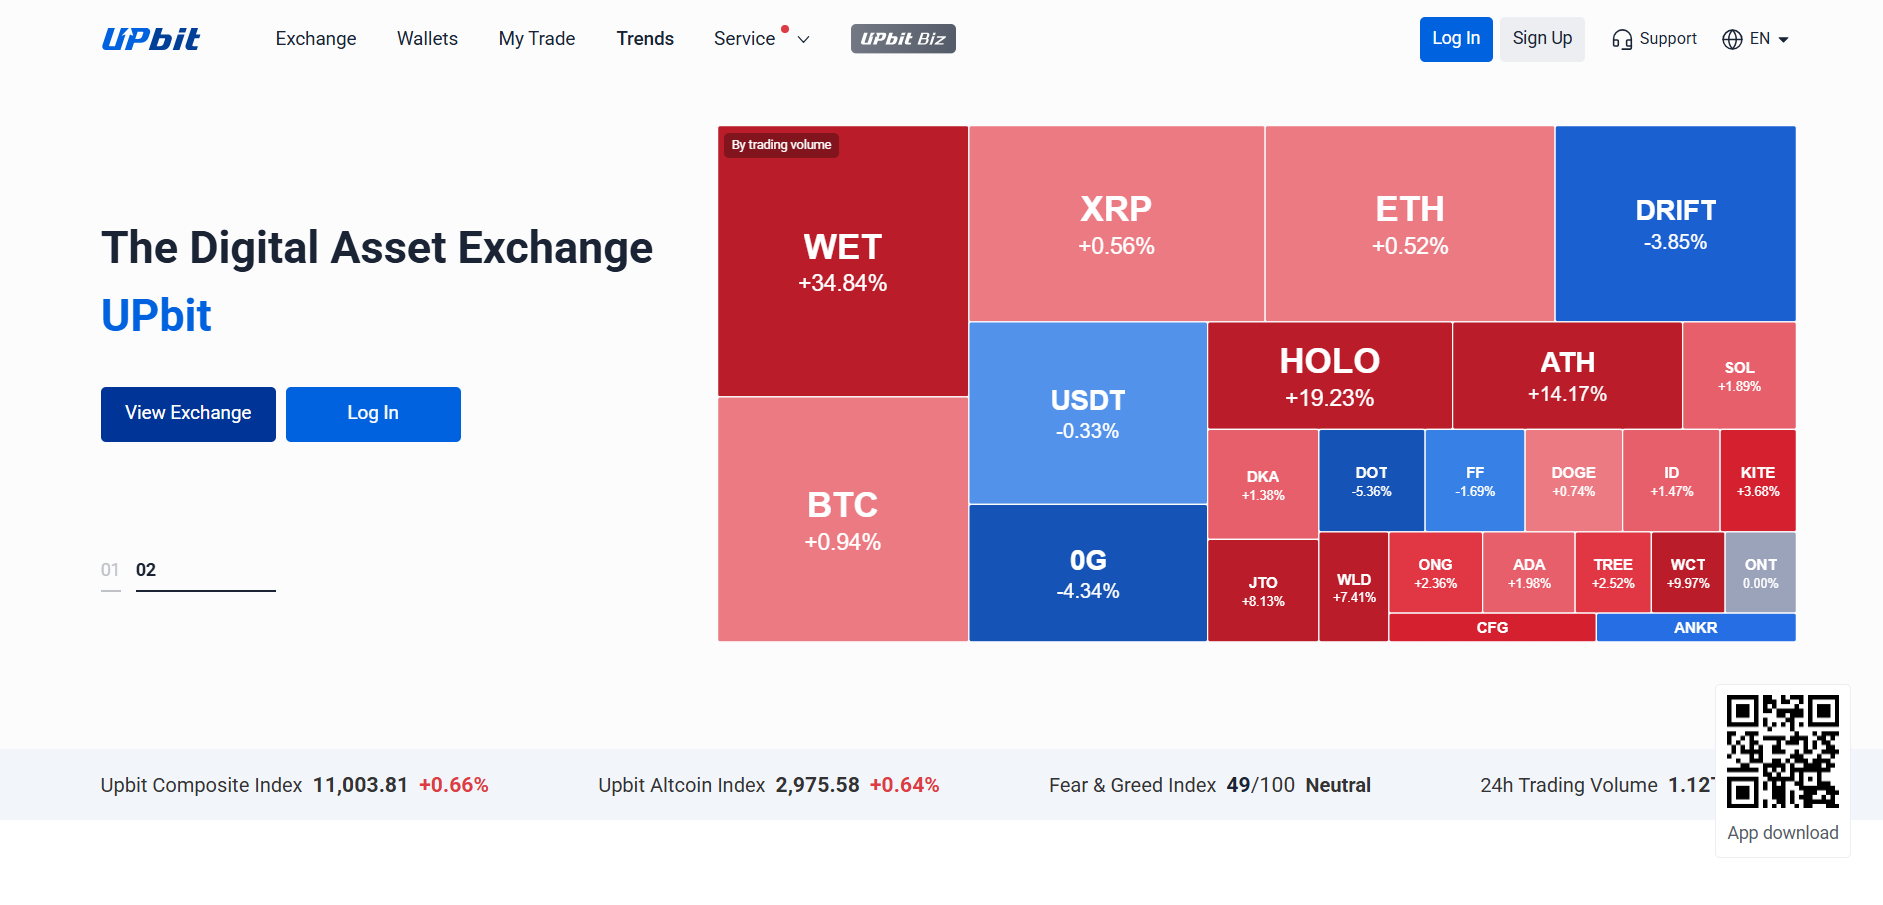Click the Support headset icon
This screenshot has height=905, width=1883.
(1622, 38)
